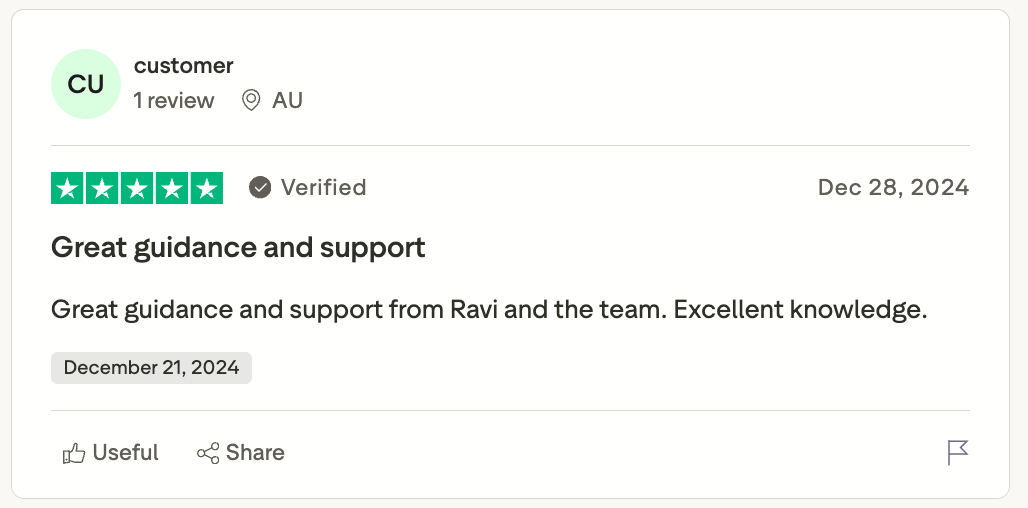Screen dimensions: 1028x508
Task: Click the "1 review" count text
Action: pos(174,100)
